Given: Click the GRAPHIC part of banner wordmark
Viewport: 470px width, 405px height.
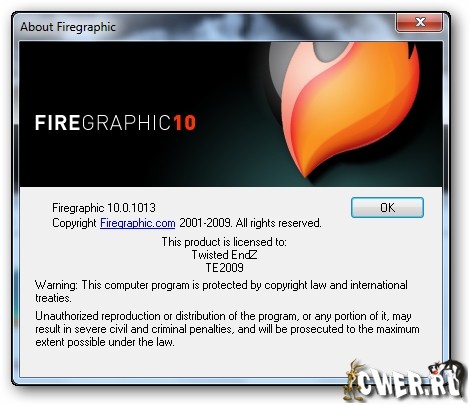Looking at the screenshot, I should [x=126, y=122].
